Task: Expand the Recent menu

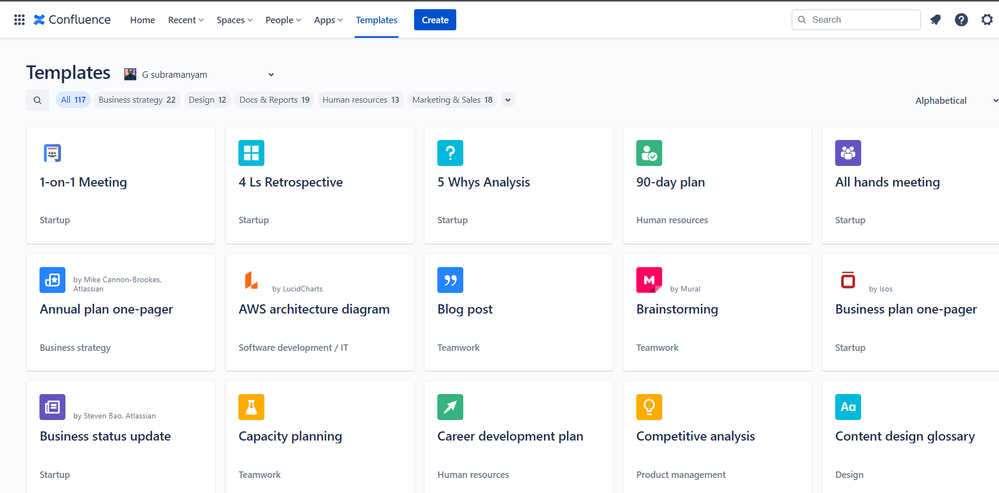Action: 185,20
